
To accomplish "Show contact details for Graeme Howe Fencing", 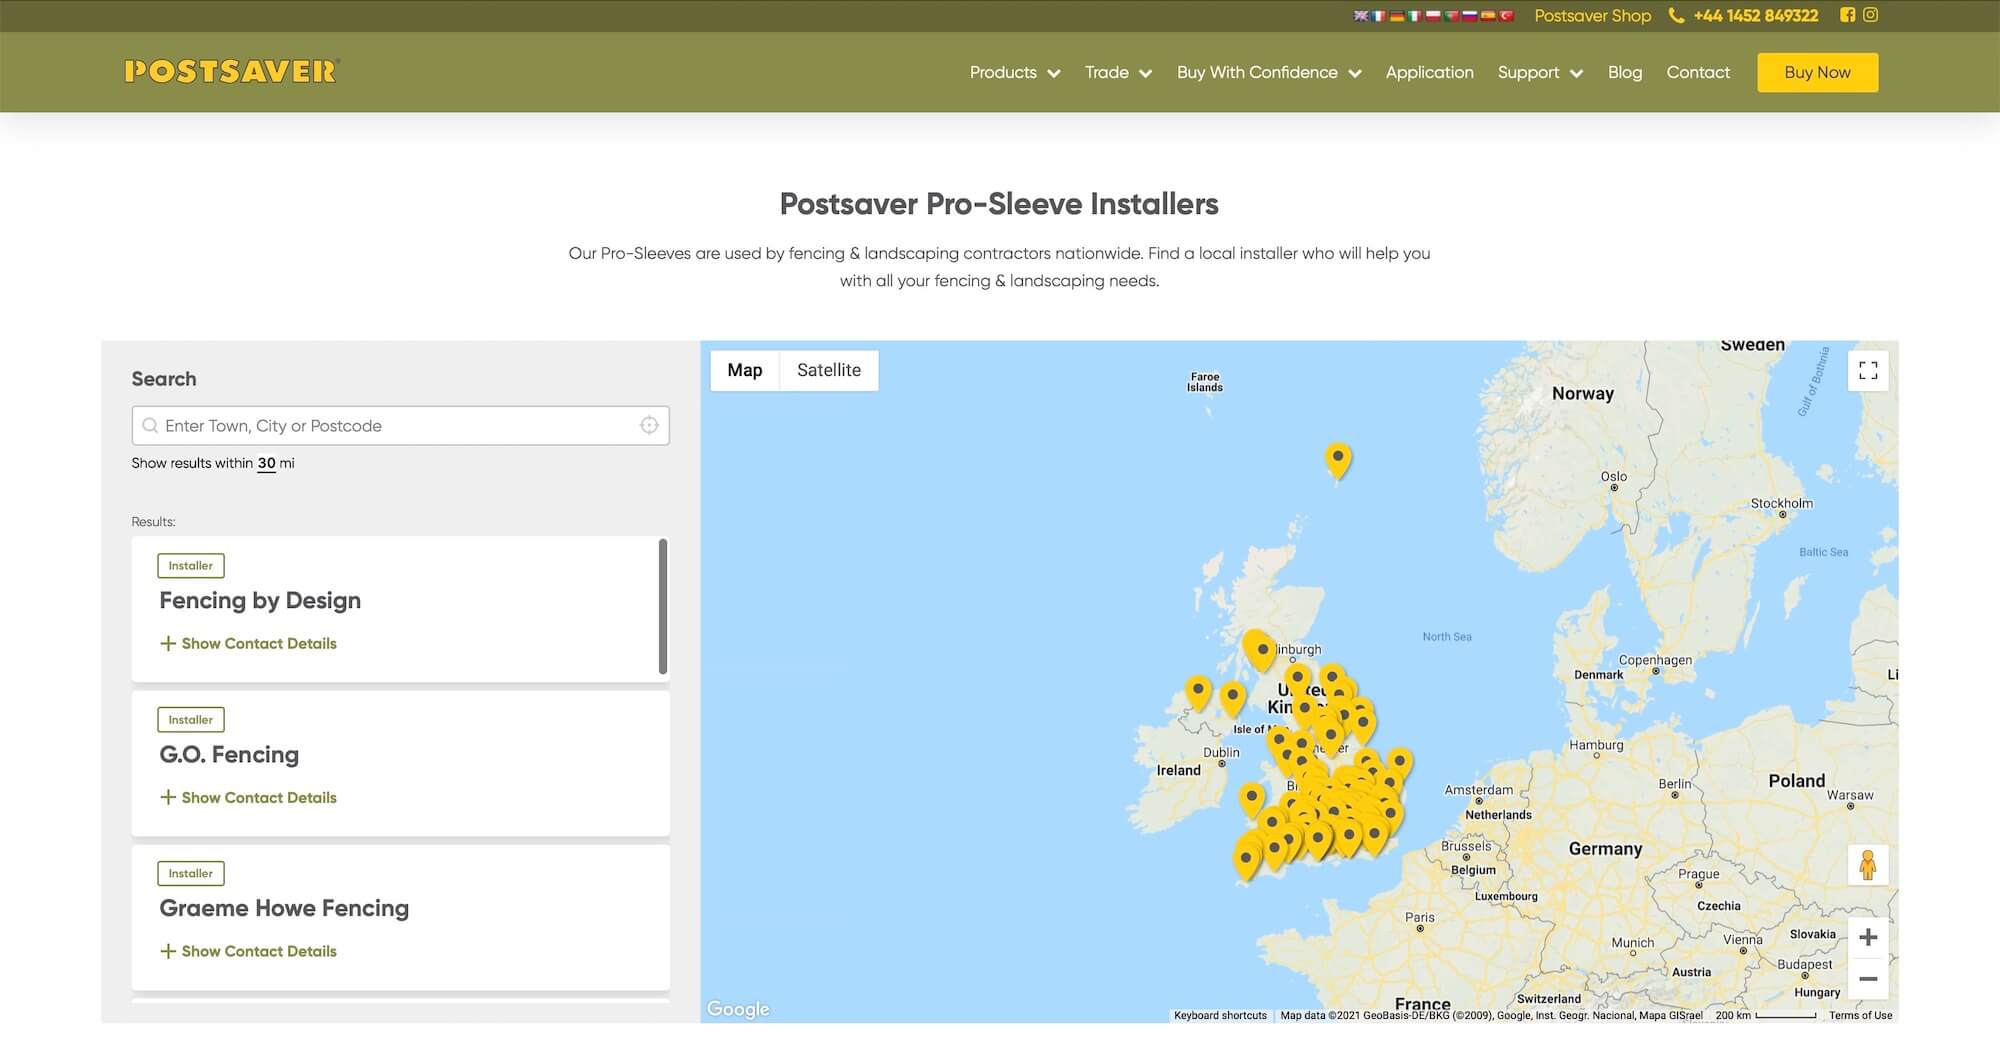I will coord(248,951).
